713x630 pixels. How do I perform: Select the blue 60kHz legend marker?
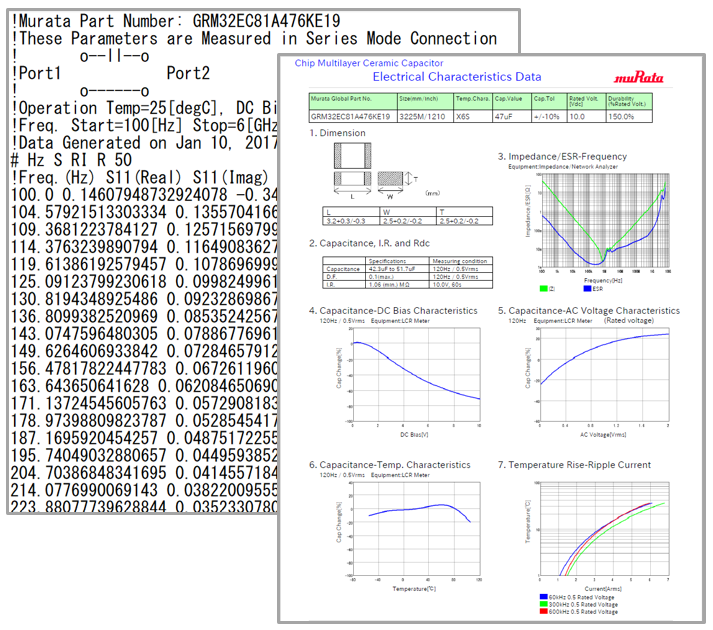(541, 596)
